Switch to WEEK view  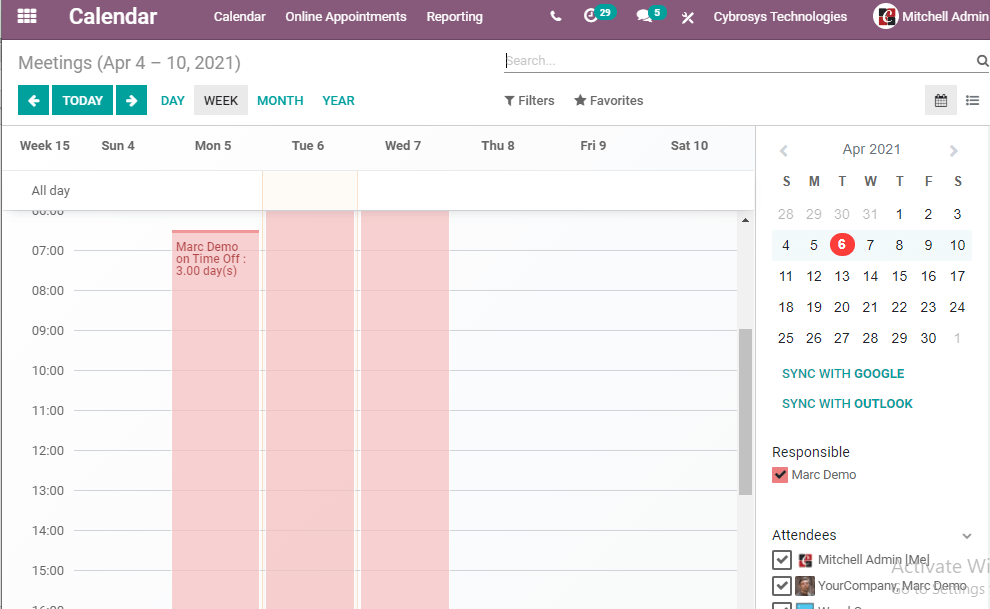click(x=220, y=100)
